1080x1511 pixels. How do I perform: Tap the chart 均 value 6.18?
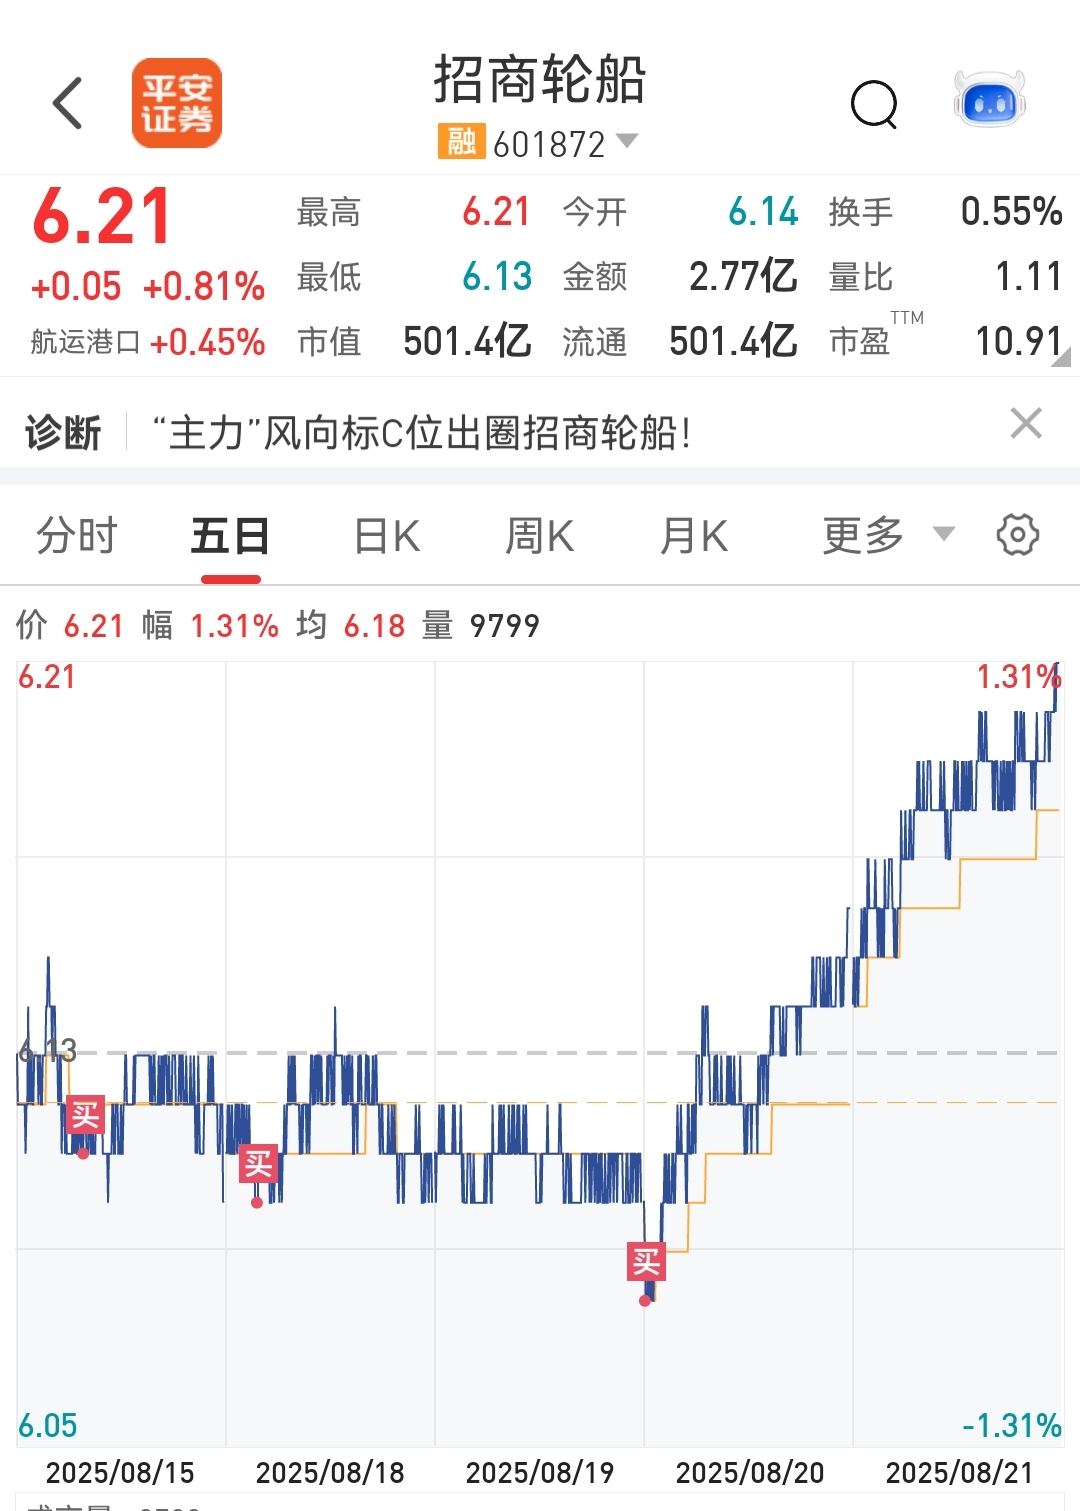coord(374,626)
